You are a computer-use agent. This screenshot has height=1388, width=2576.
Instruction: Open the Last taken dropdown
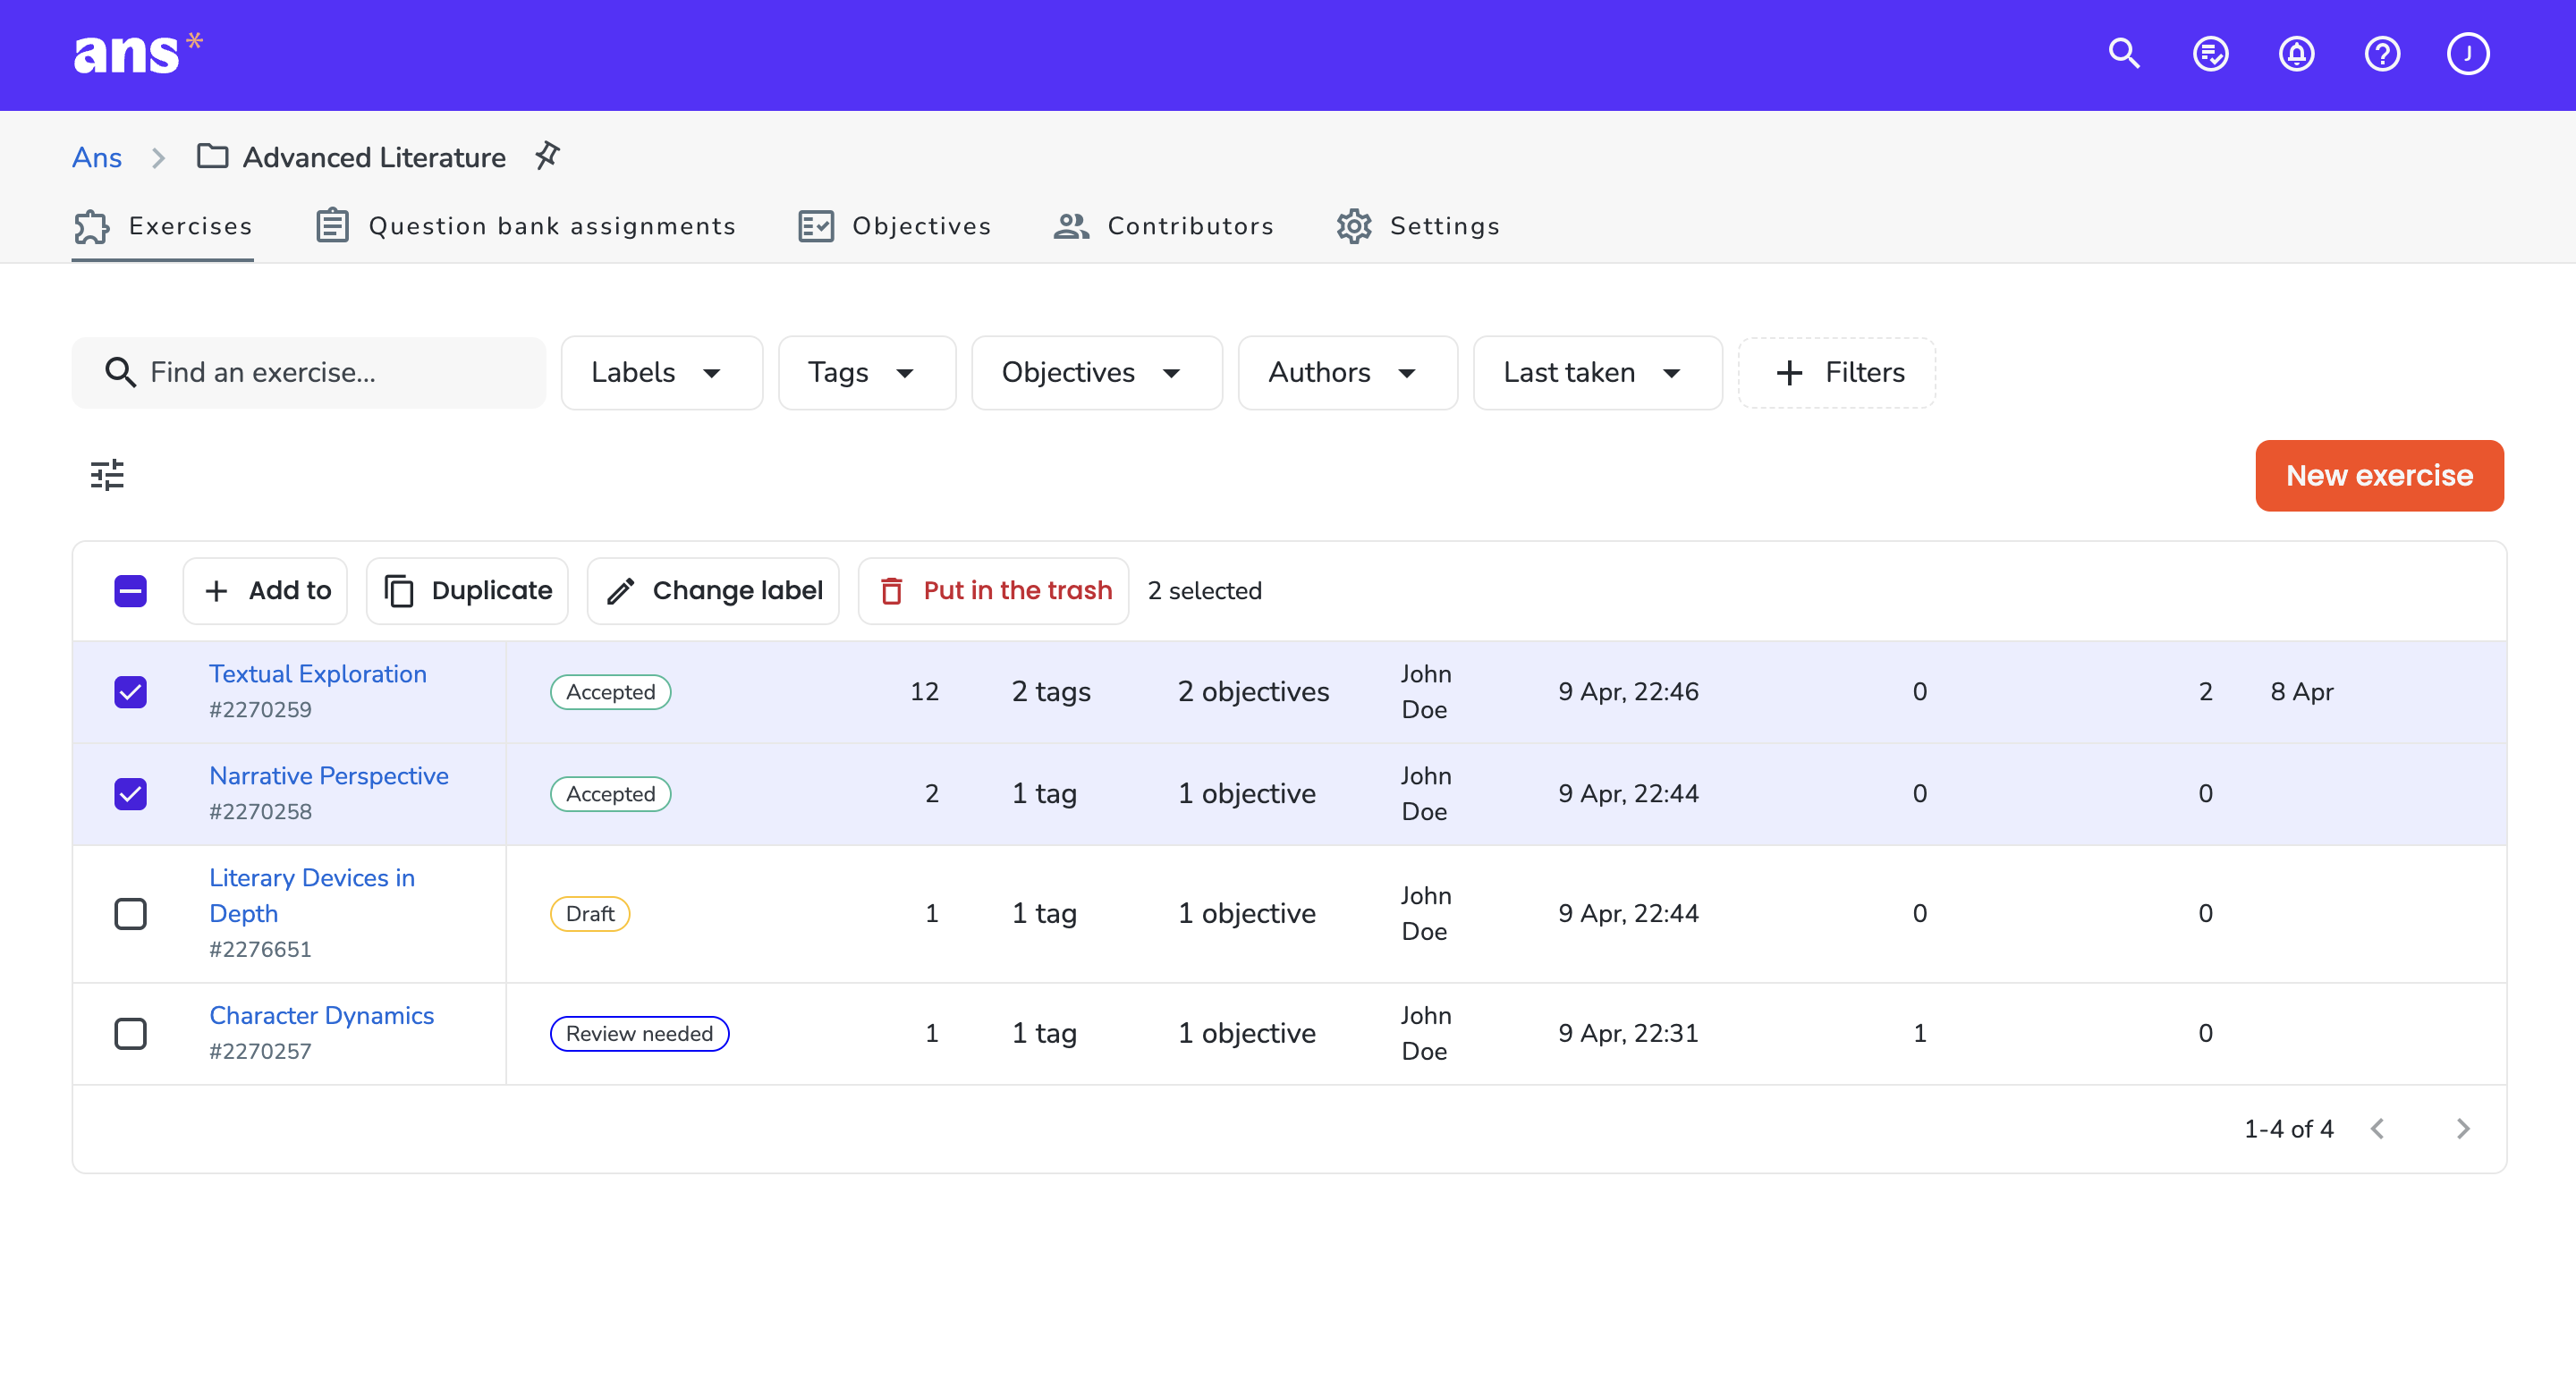1597,373
